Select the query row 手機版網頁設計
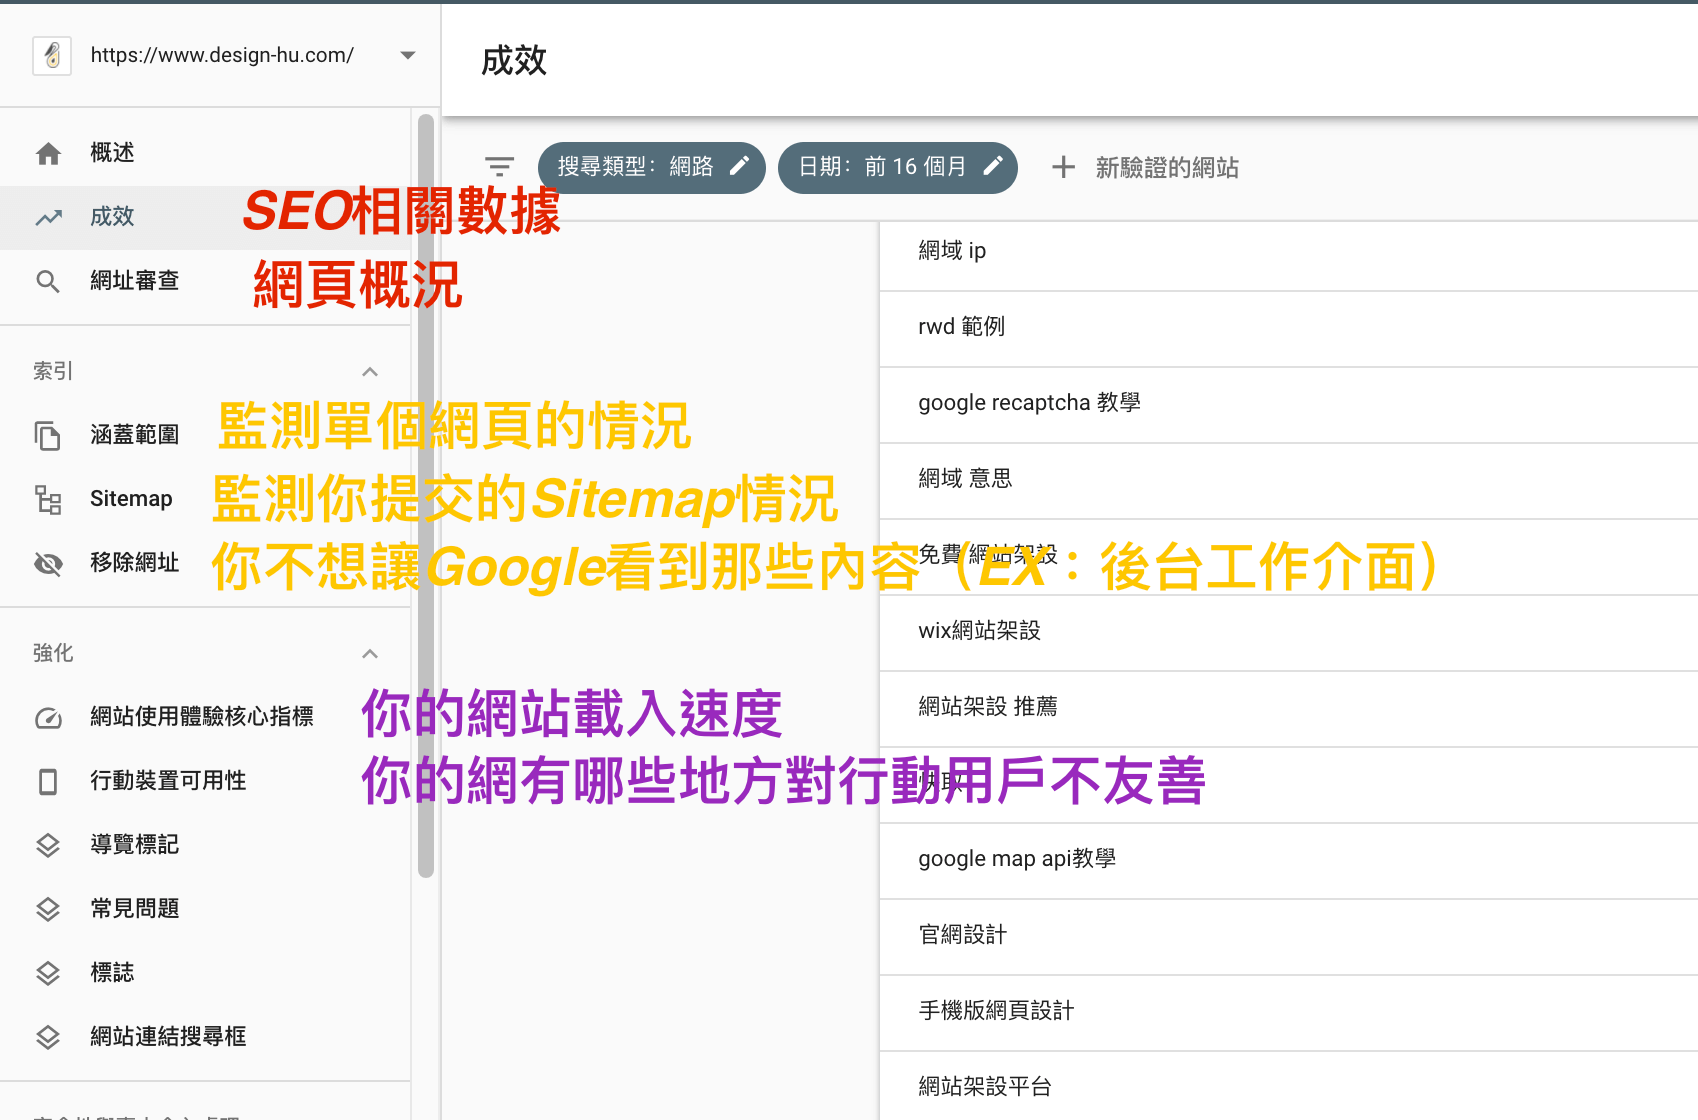 click(1288, 1011)
